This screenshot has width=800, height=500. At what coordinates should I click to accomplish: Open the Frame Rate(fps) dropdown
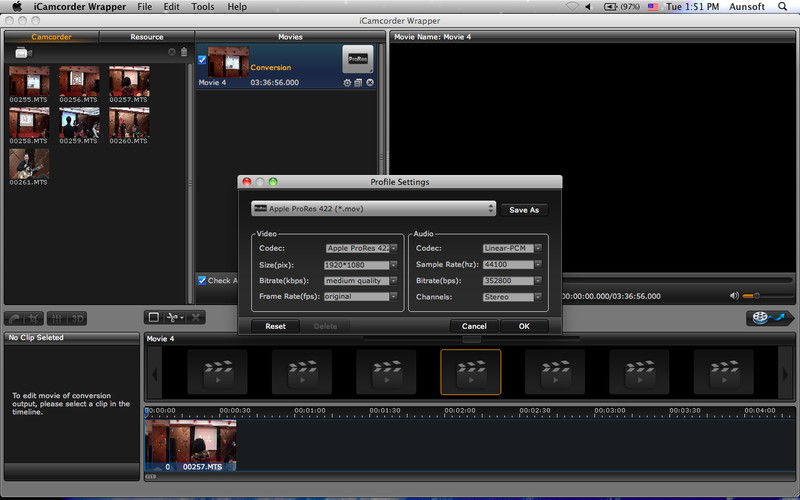pyautogui.click(x=361, y=296)
